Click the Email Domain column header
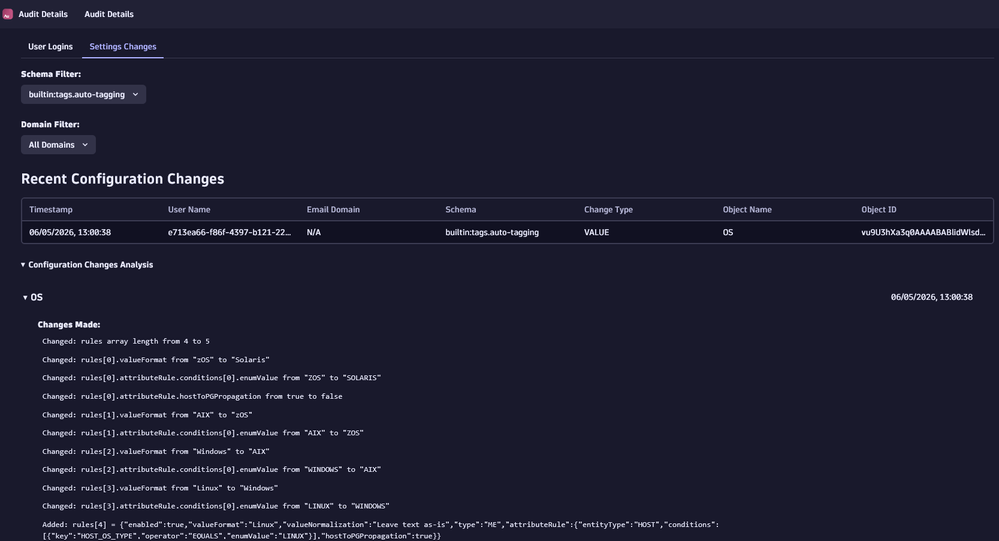Viewport: 999px width, 541px height. coord(333,210)
